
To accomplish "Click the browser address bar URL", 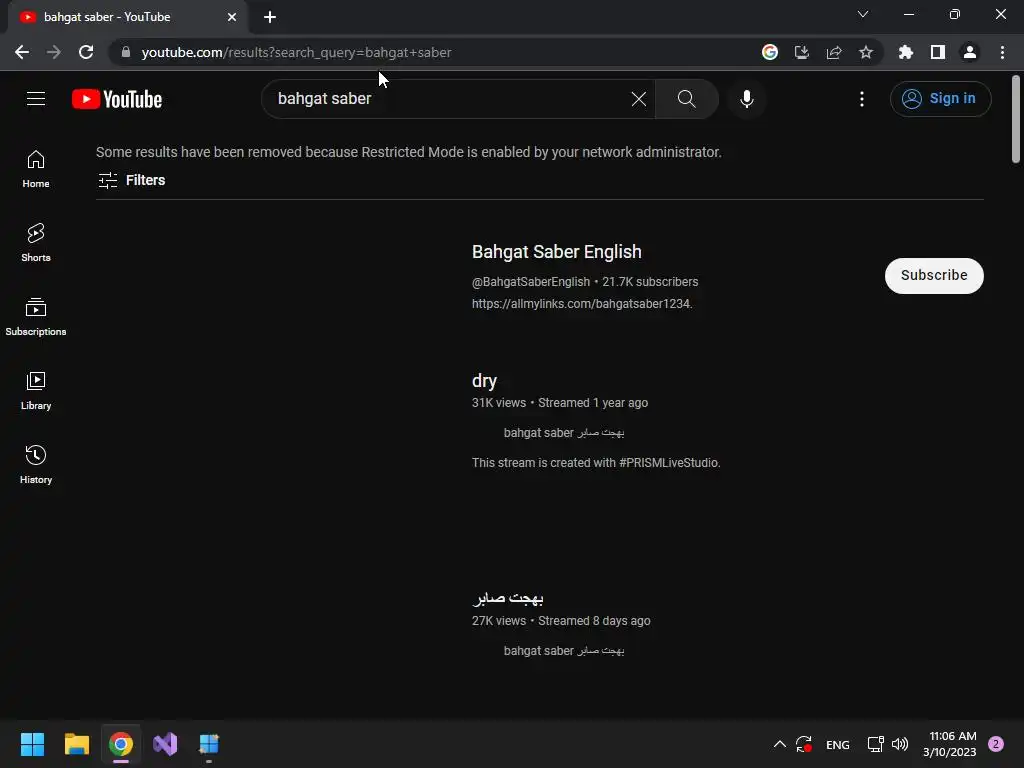I will (x=296, y=52).
